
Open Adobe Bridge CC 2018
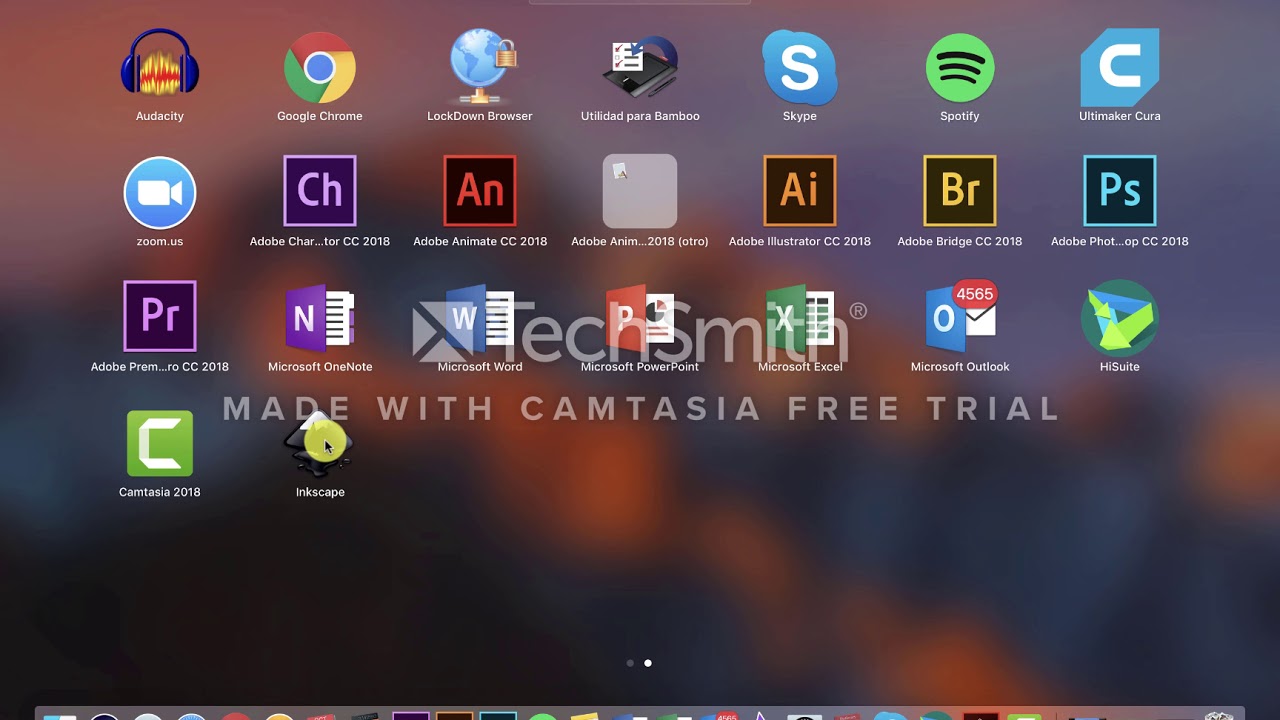point(960,191)
